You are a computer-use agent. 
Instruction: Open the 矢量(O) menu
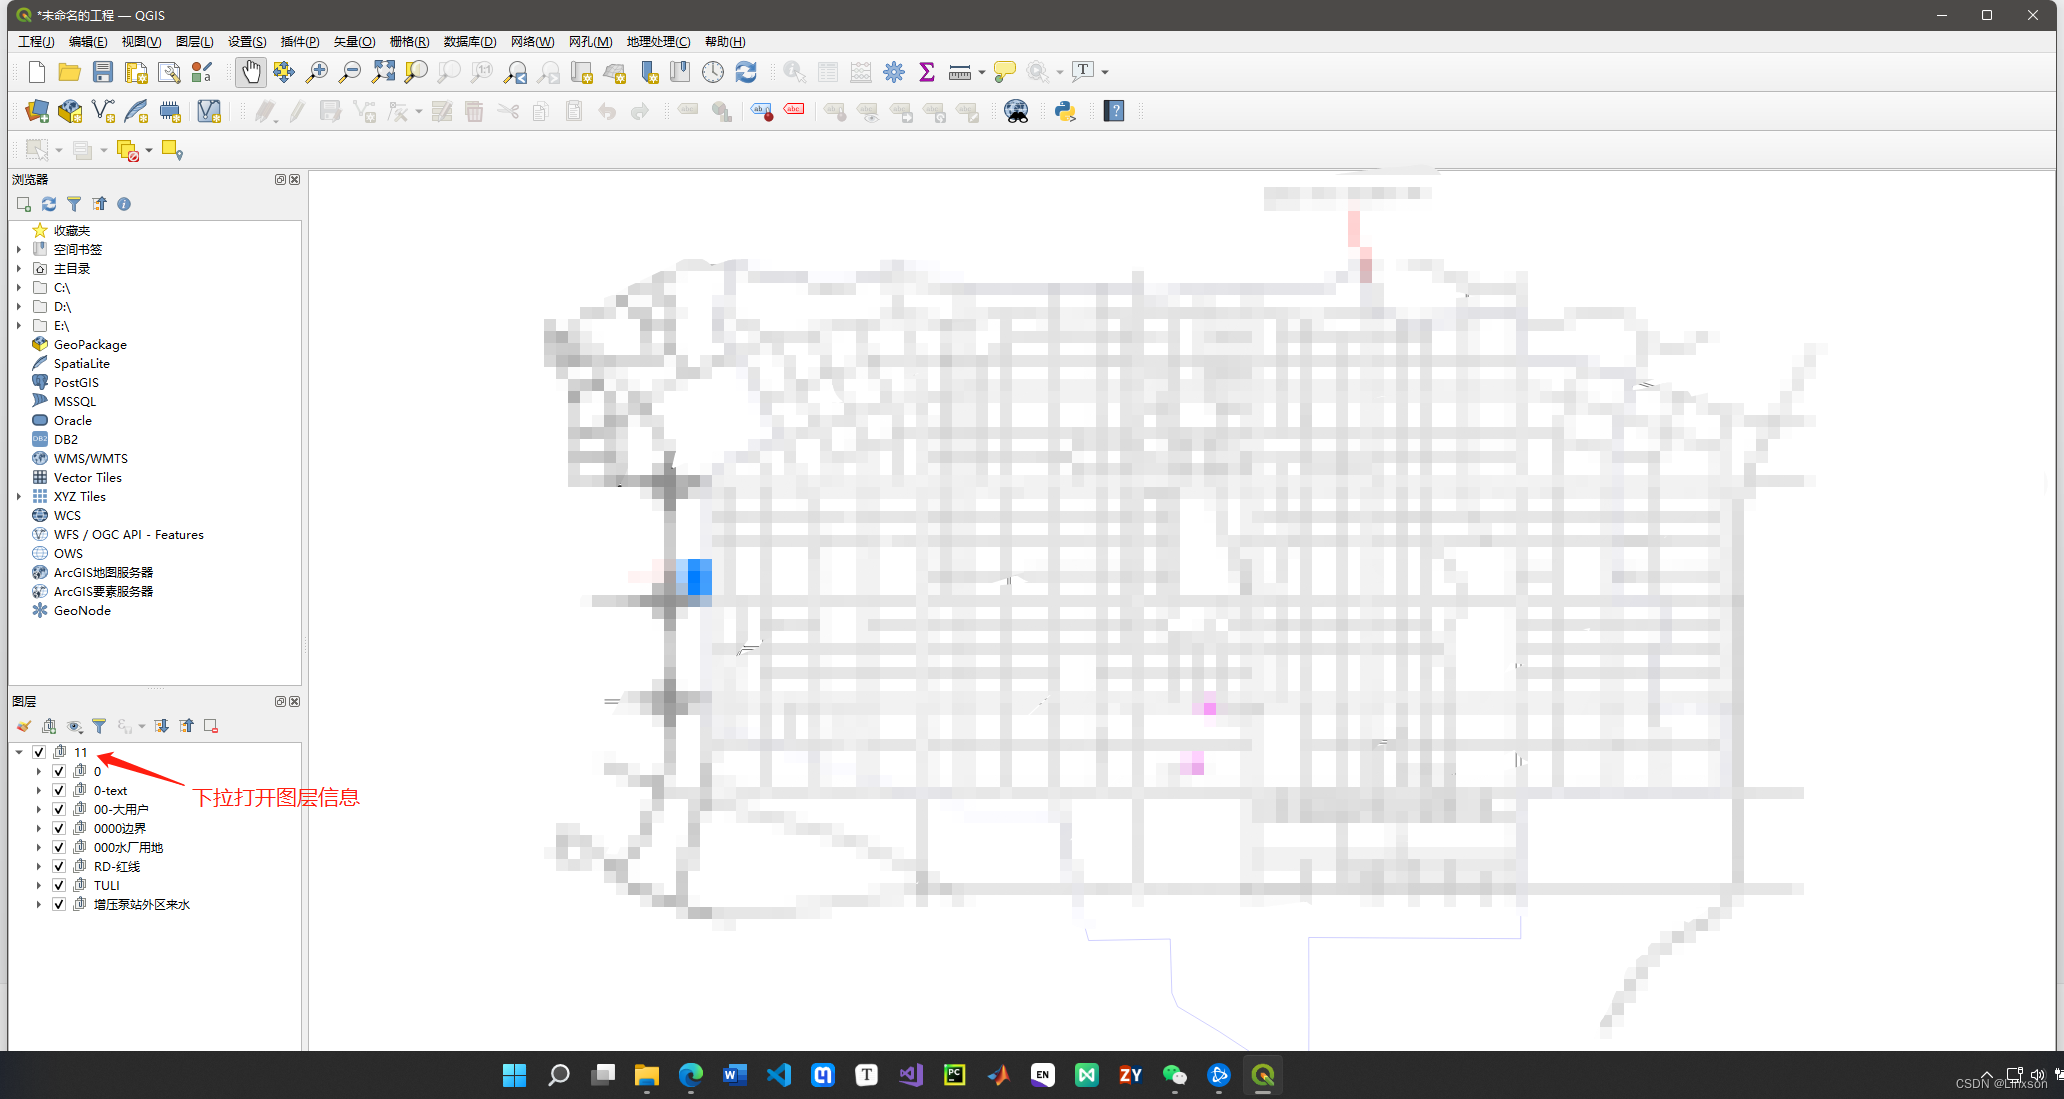(x=354, y=42)
